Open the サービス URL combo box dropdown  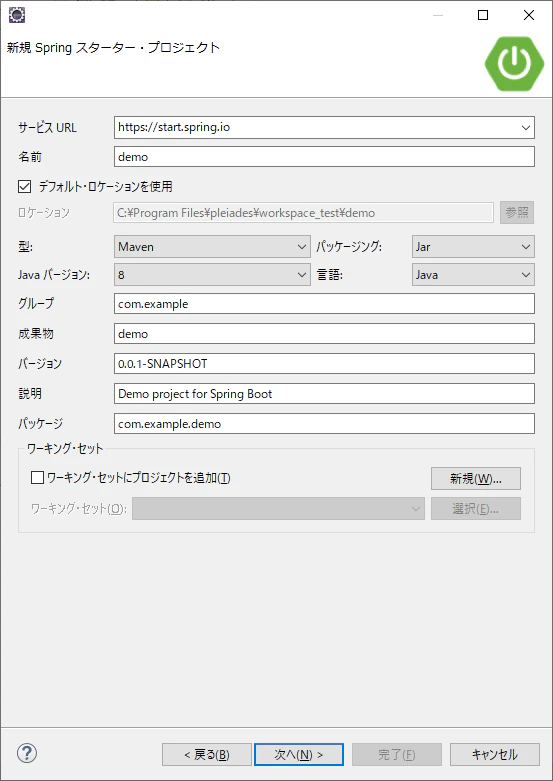tap(526, 128)
